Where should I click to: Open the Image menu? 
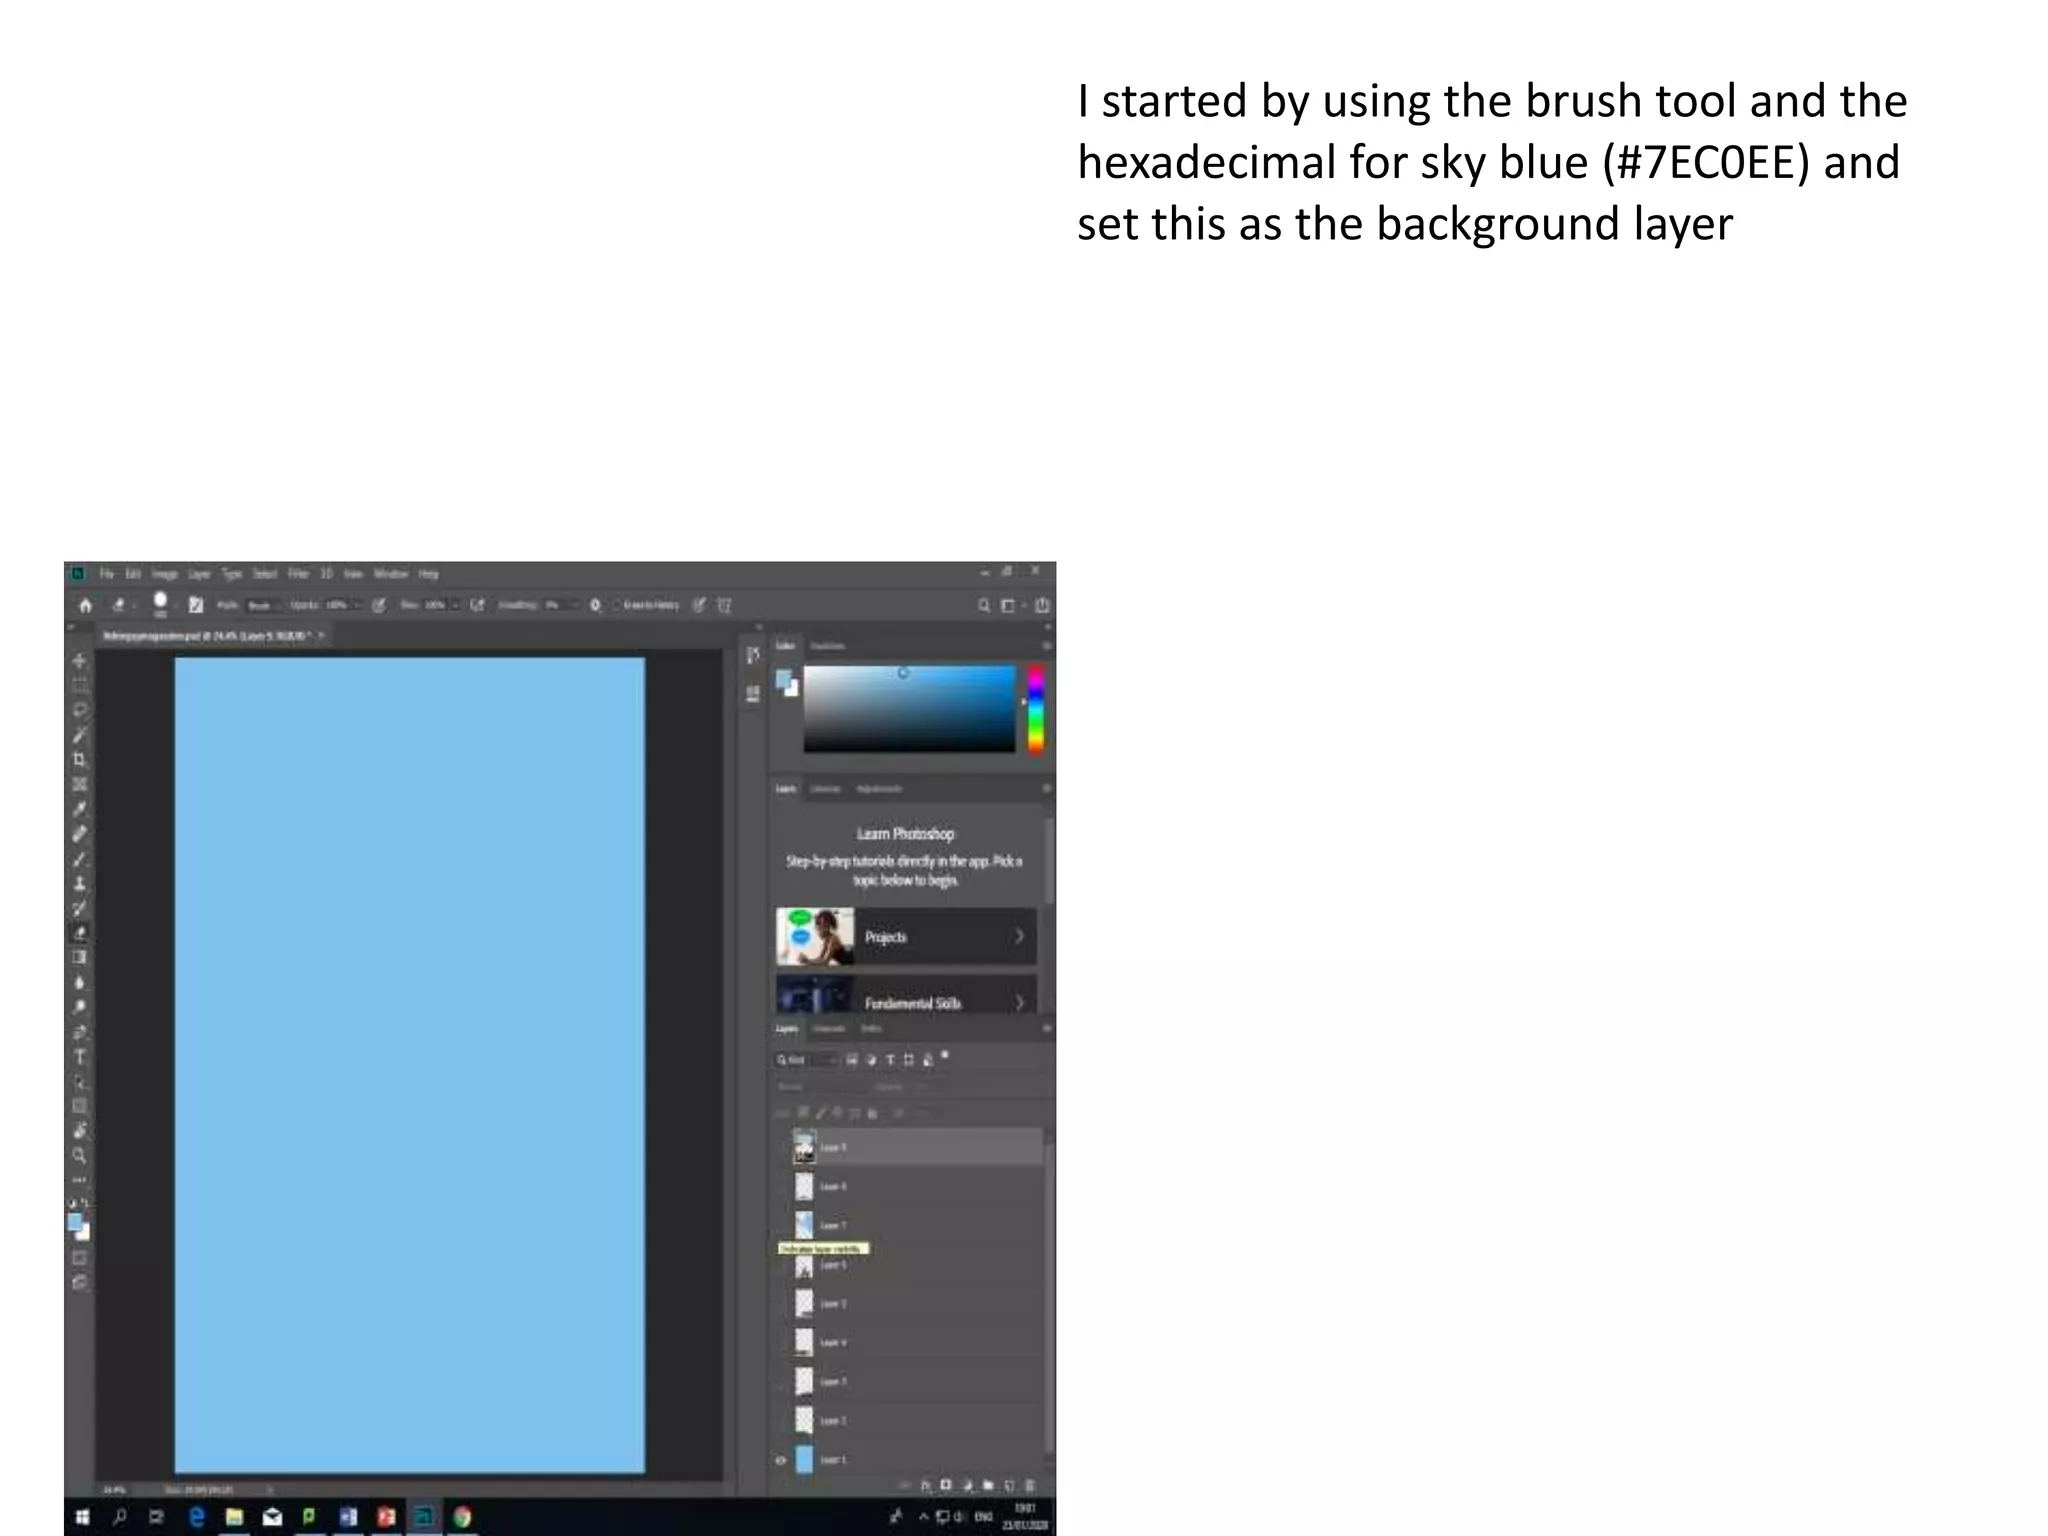tap(165, 574)
